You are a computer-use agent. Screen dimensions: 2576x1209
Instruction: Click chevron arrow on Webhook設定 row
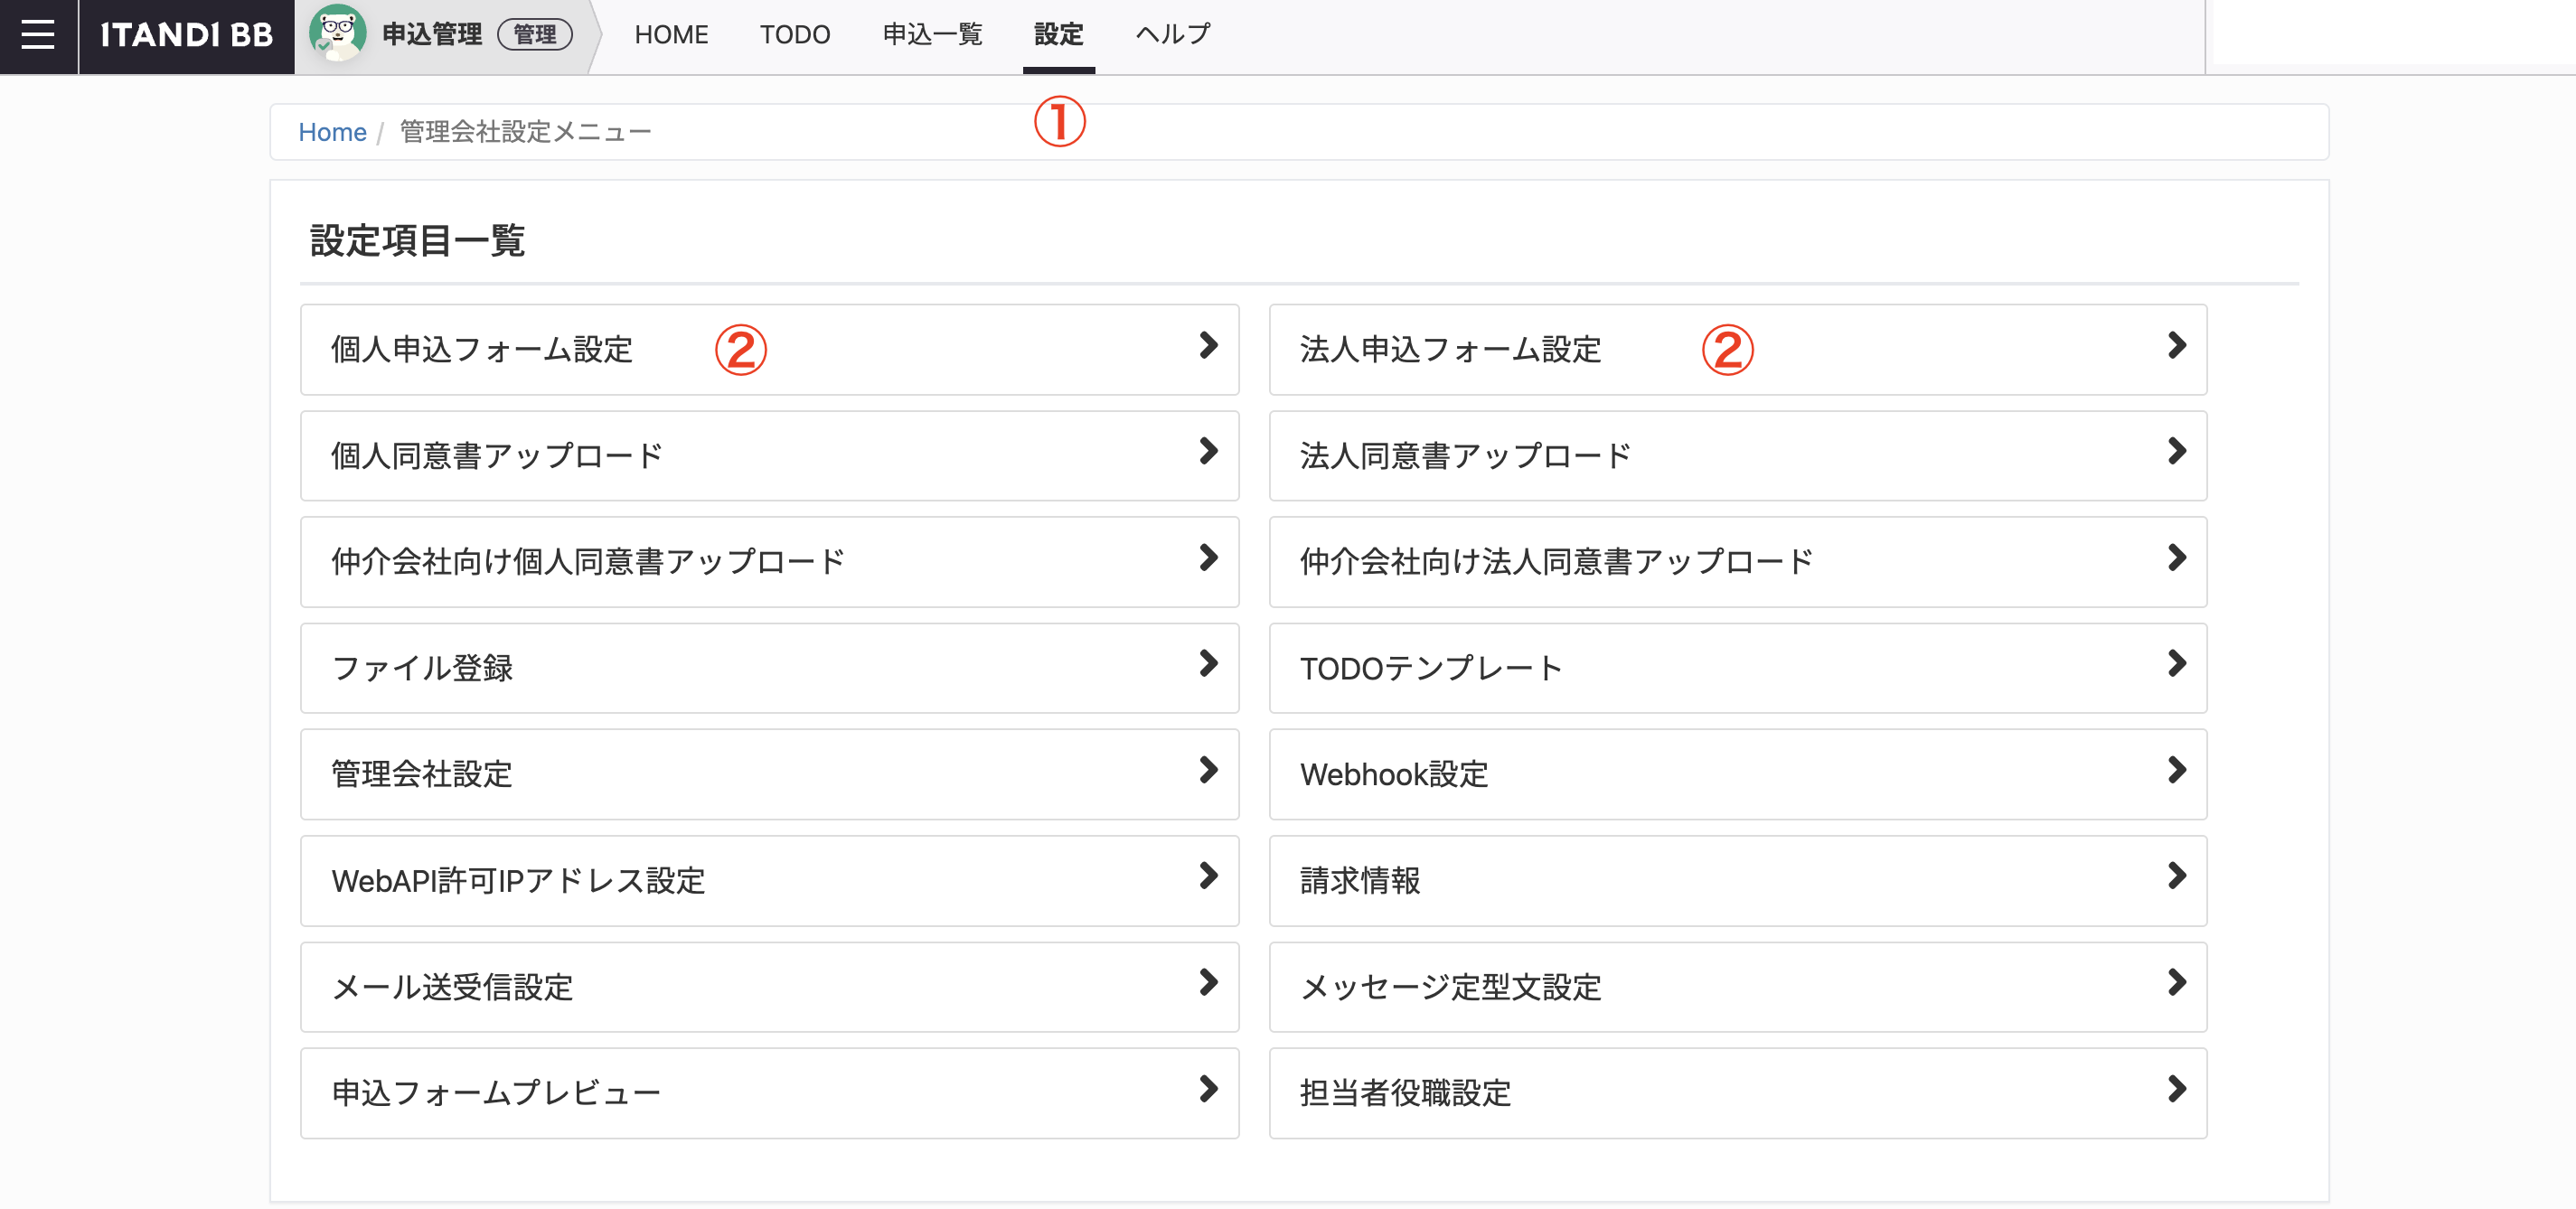[x=2176, y=770]
